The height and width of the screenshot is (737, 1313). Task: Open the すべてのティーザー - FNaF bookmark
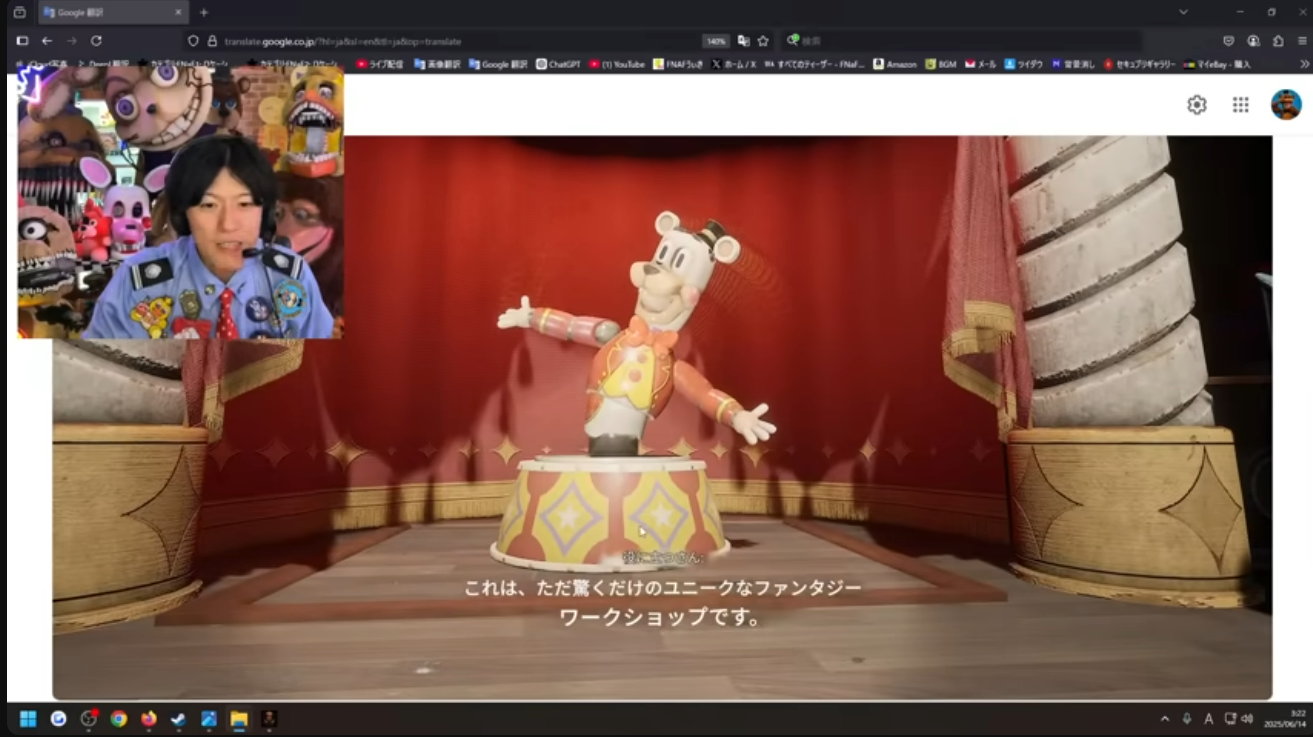pyautogui.click(x=814, y=64)
